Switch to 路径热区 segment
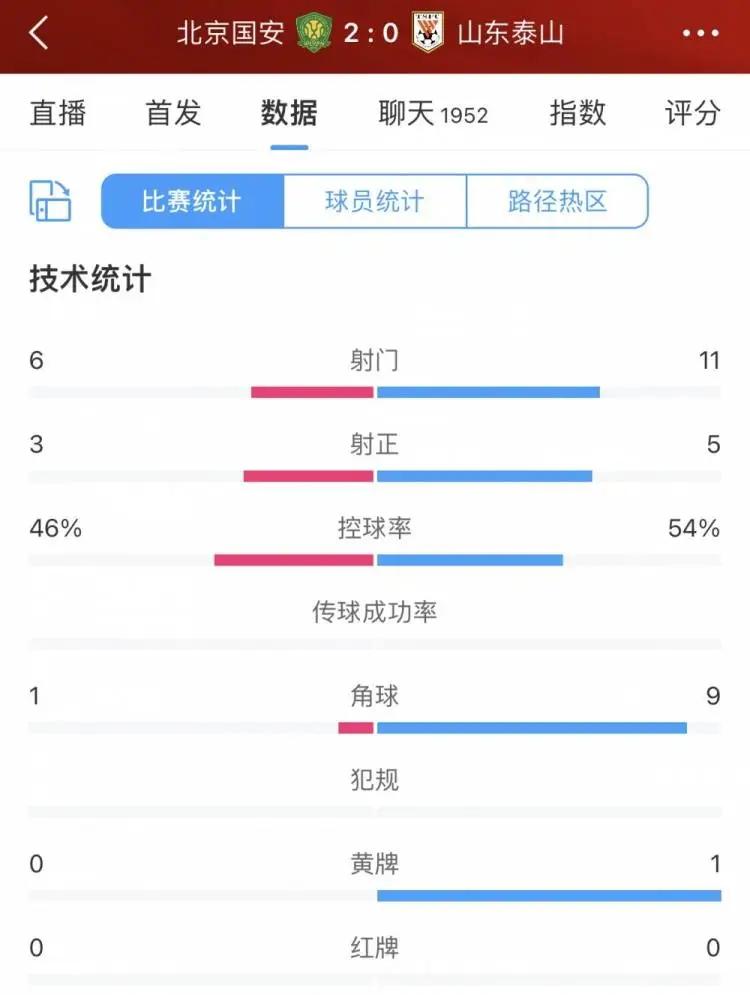 pos(557,201)
